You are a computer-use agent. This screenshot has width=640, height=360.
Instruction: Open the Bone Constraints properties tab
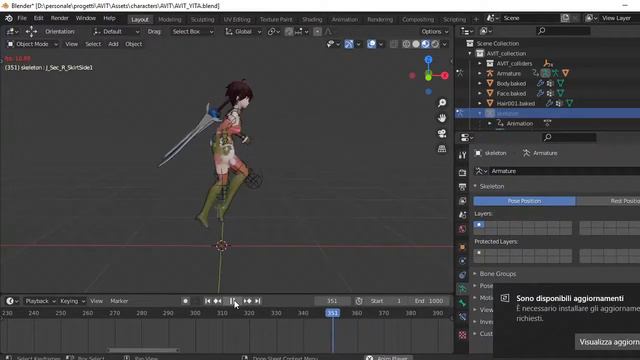462,317
